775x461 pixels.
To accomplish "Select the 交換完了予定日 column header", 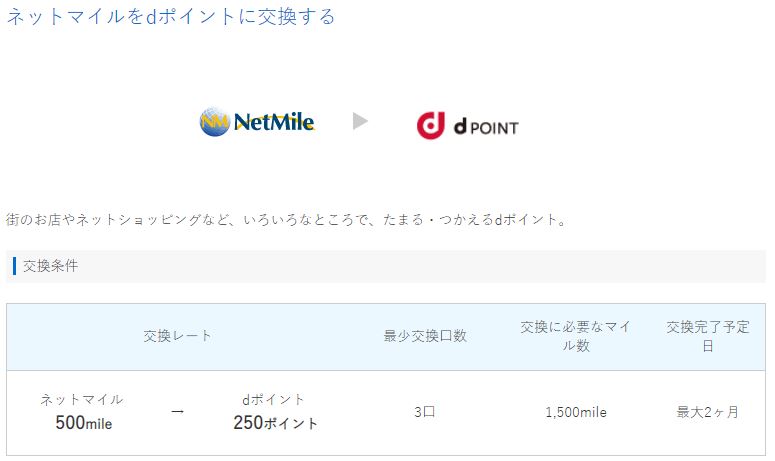I will point(708,336).
